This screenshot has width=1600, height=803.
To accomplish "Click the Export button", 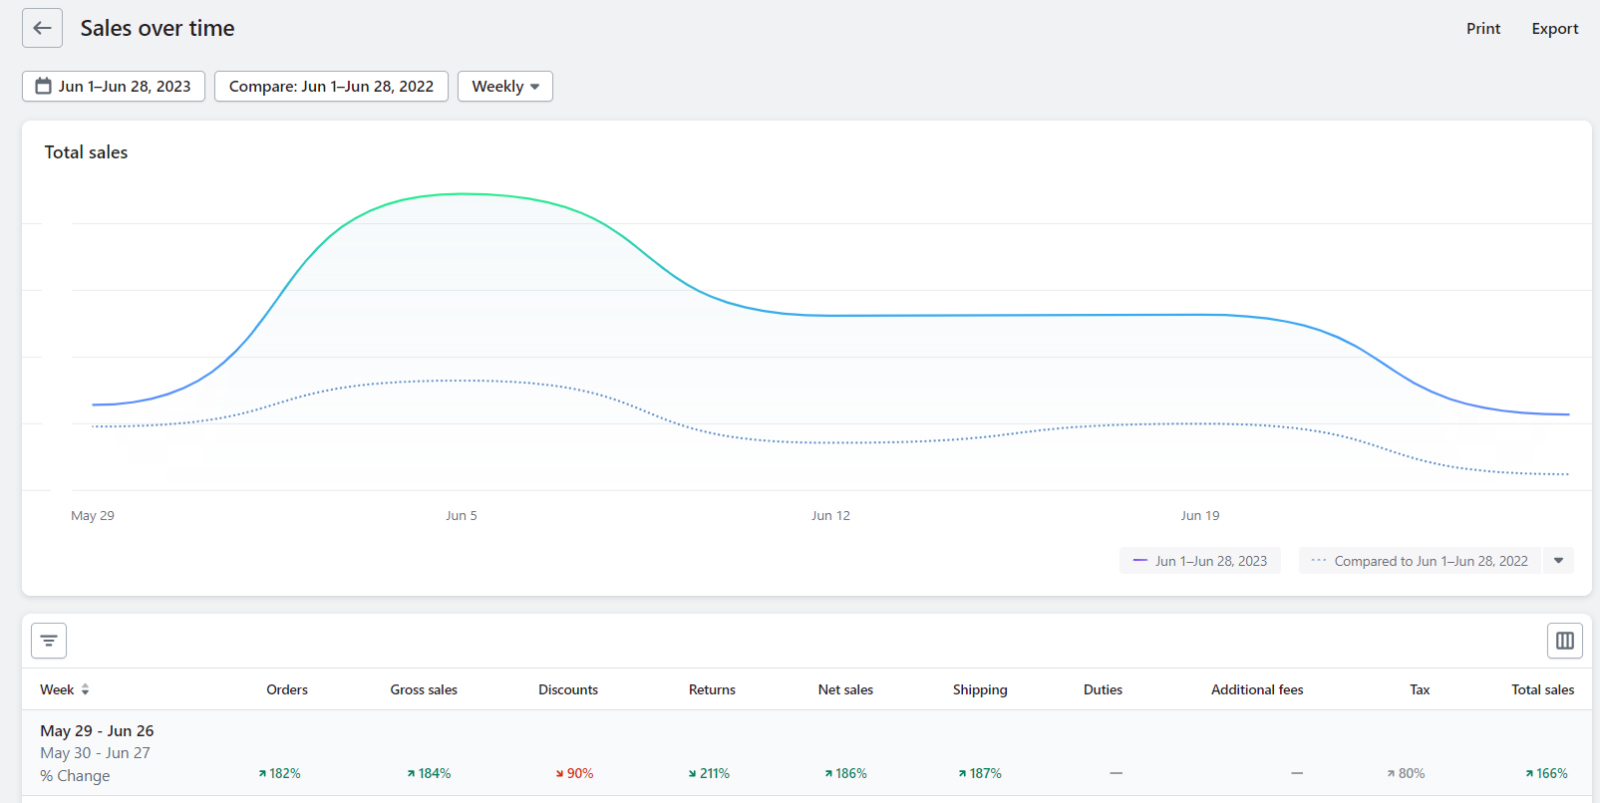I will coord(1554,29).
